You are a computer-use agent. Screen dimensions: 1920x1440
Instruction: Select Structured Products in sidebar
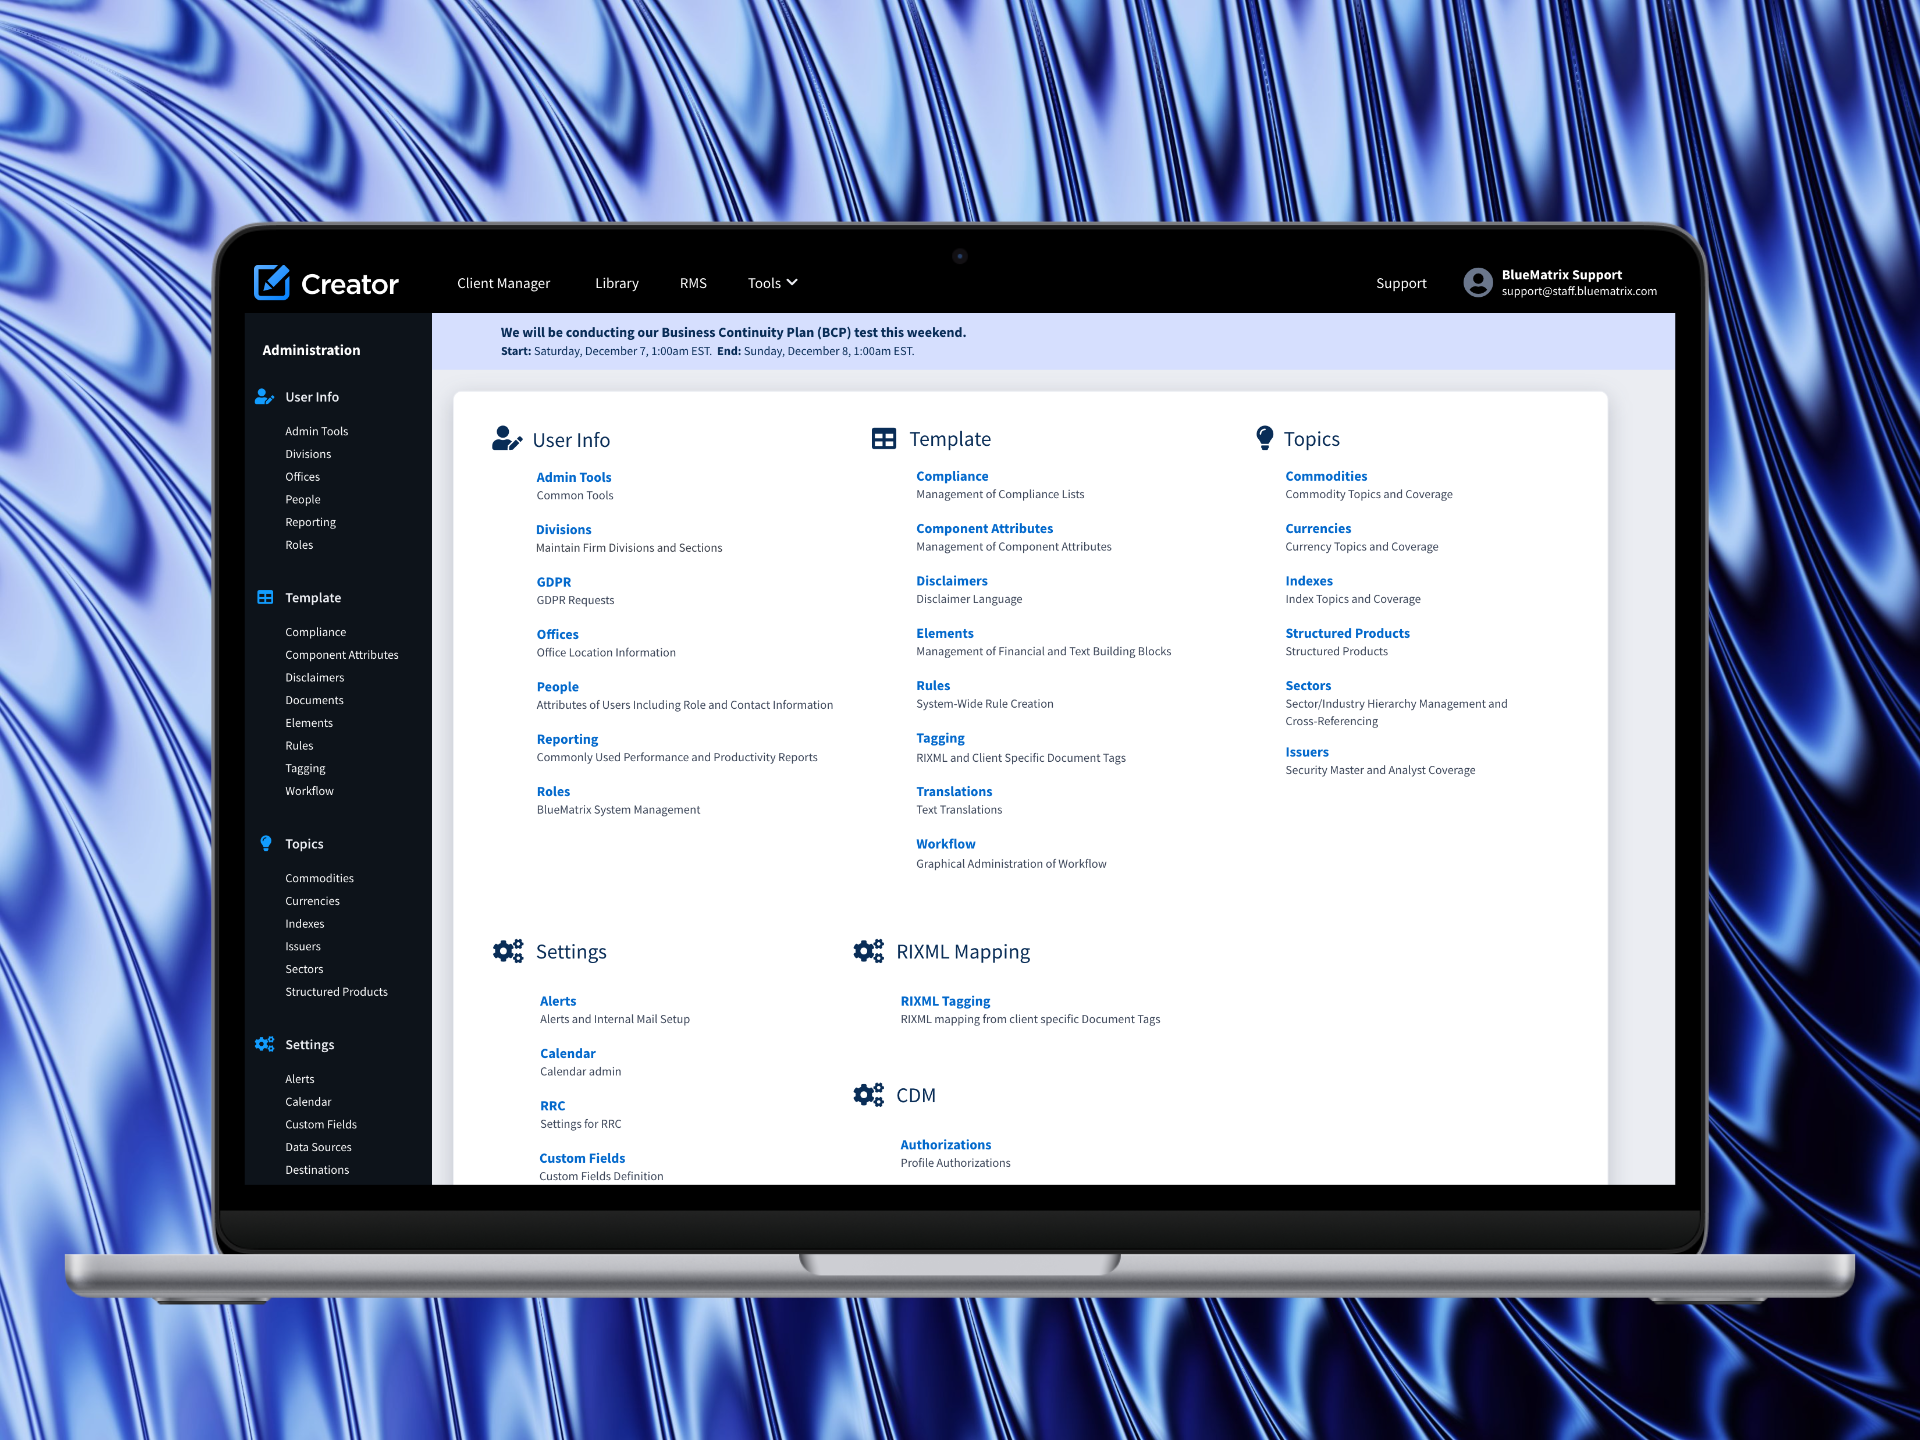(x=336, y=992)
